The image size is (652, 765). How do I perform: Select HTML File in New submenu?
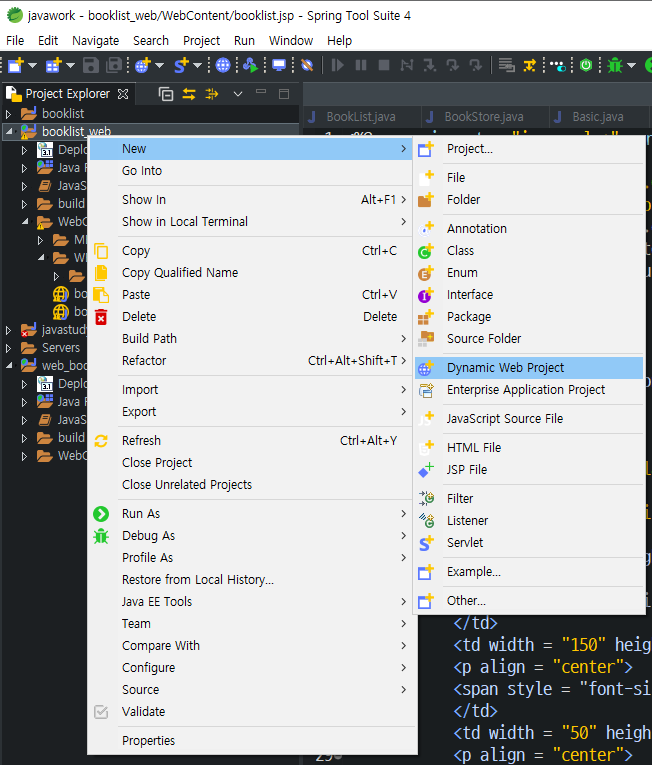click(x=529, y=448)
